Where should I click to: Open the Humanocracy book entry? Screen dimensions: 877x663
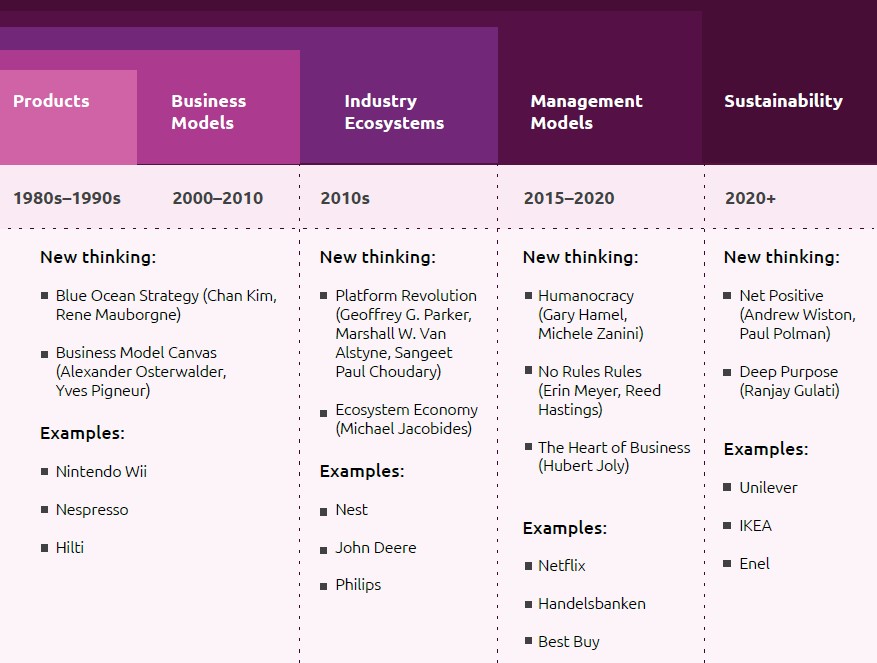click(590, 314)
